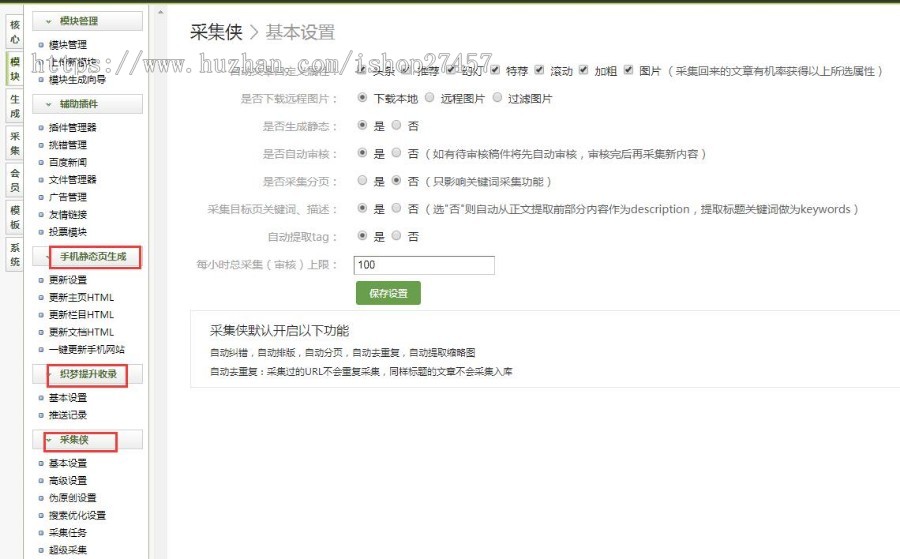Choose 是 for 是否采集分页
Screen dimensions: 900x559
[x=362, y=180]
